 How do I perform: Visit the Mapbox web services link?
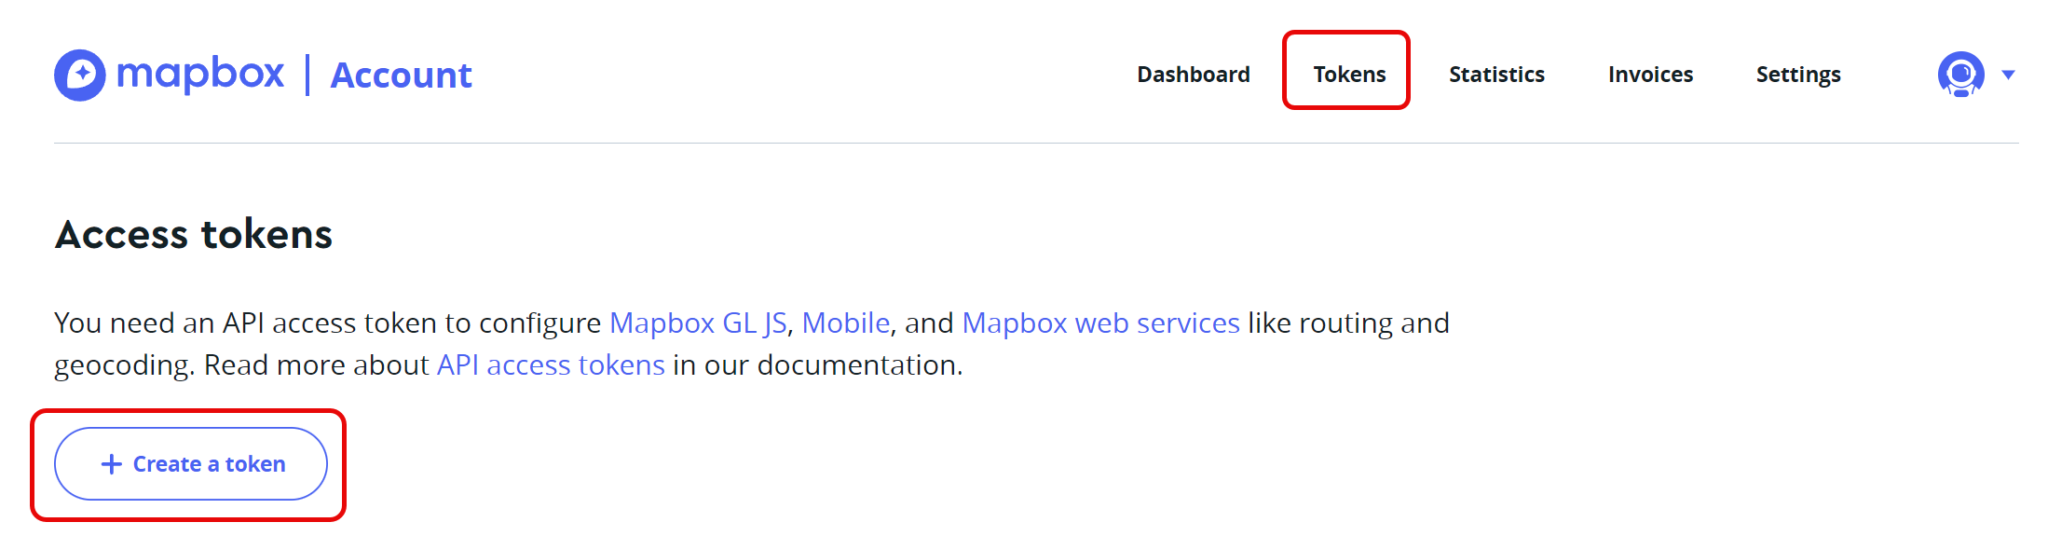tap(1100, 323)
